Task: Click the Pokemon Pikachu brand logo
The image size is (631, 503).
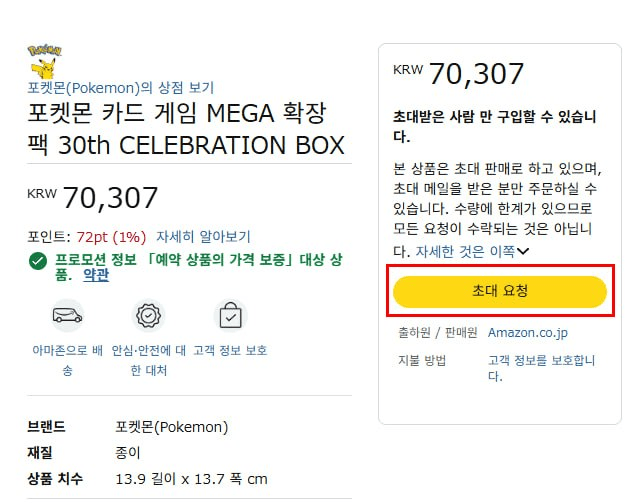Action: tap(44, 62)
